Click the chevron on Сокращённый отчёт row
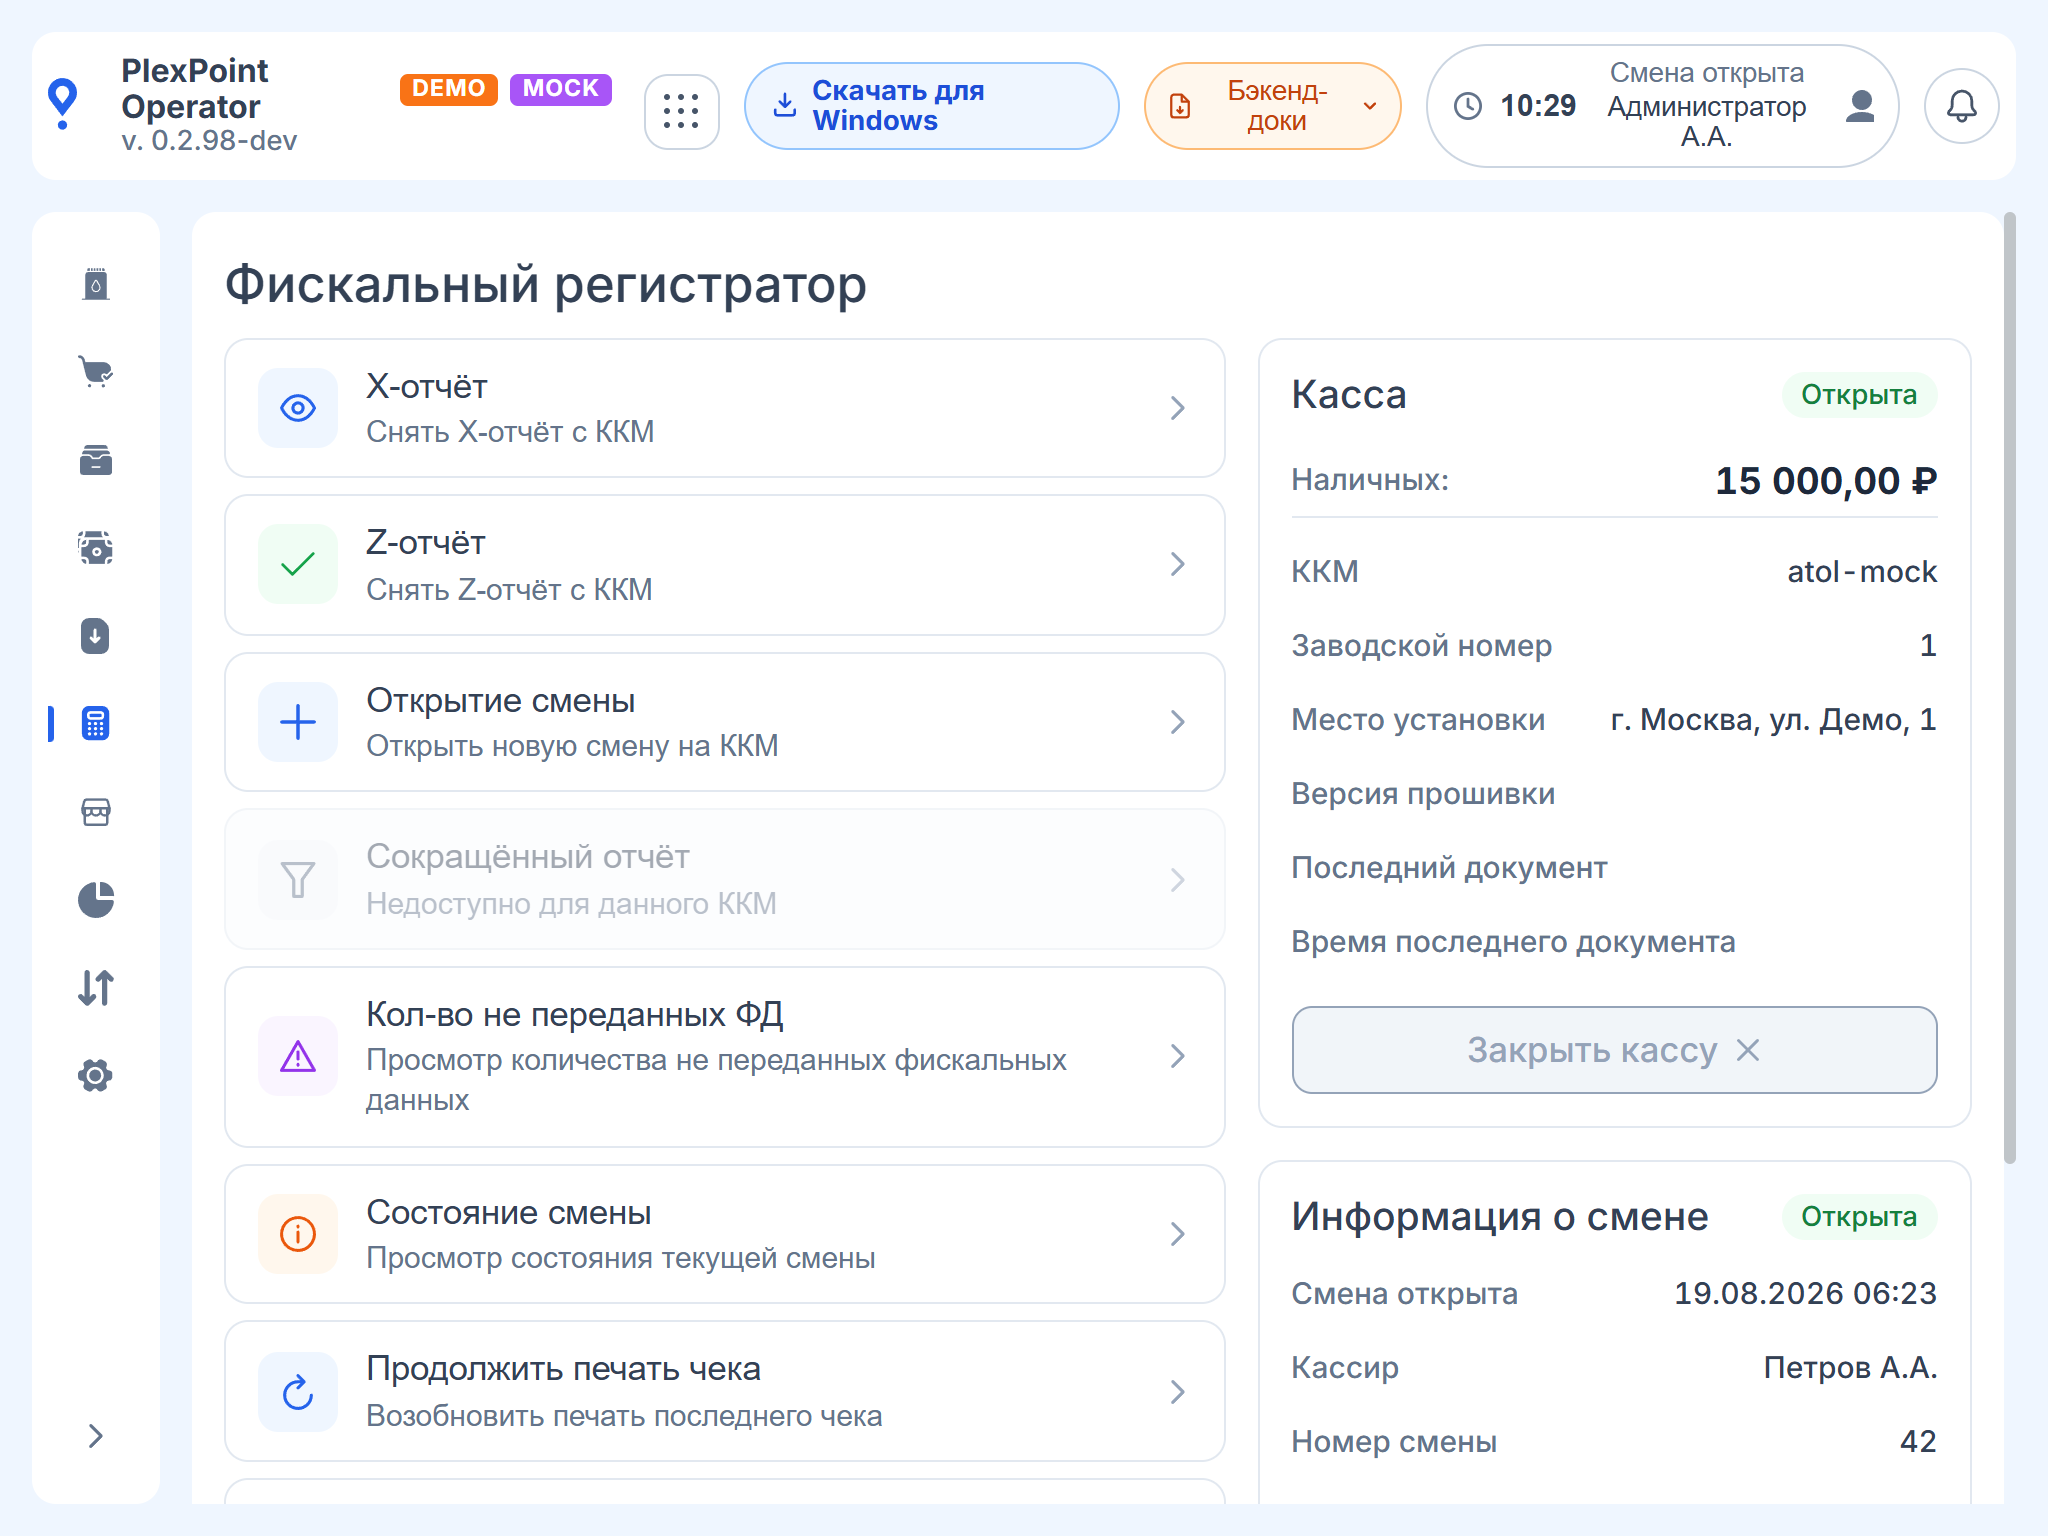The width and height of the screenshot is (2048, 1536). [x=1178, y=880]
